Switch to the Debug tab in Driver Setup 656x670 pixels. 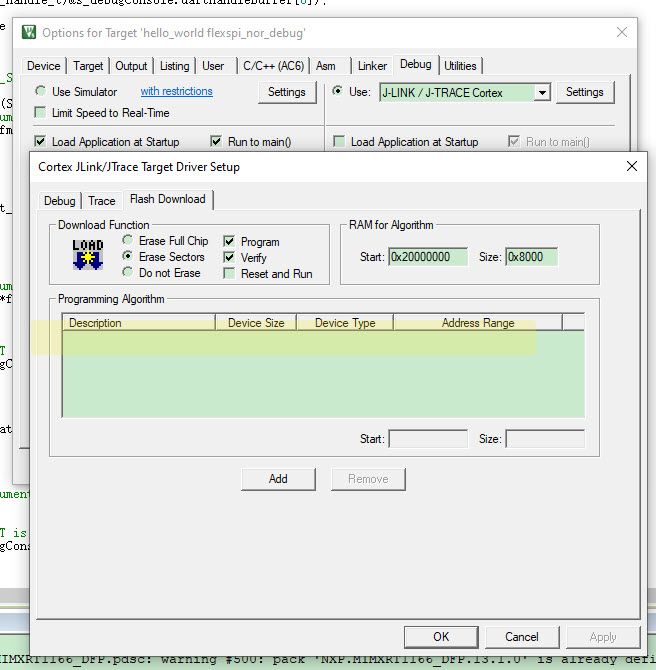point(59,201)
